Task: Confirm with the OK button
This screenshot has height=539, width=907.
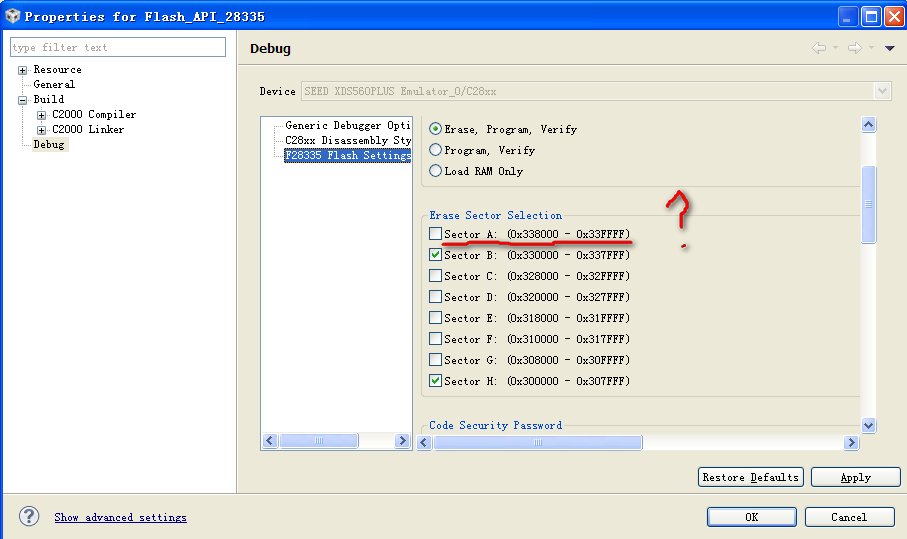Action: 751,517
